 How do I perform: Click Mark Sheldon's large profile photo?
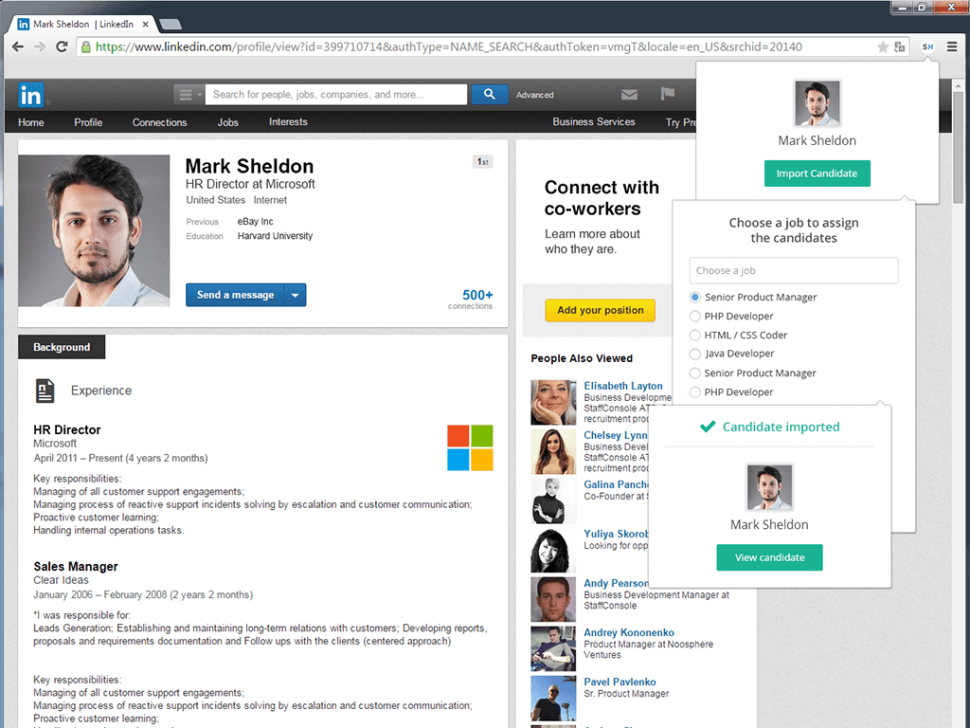click(94, 231)
